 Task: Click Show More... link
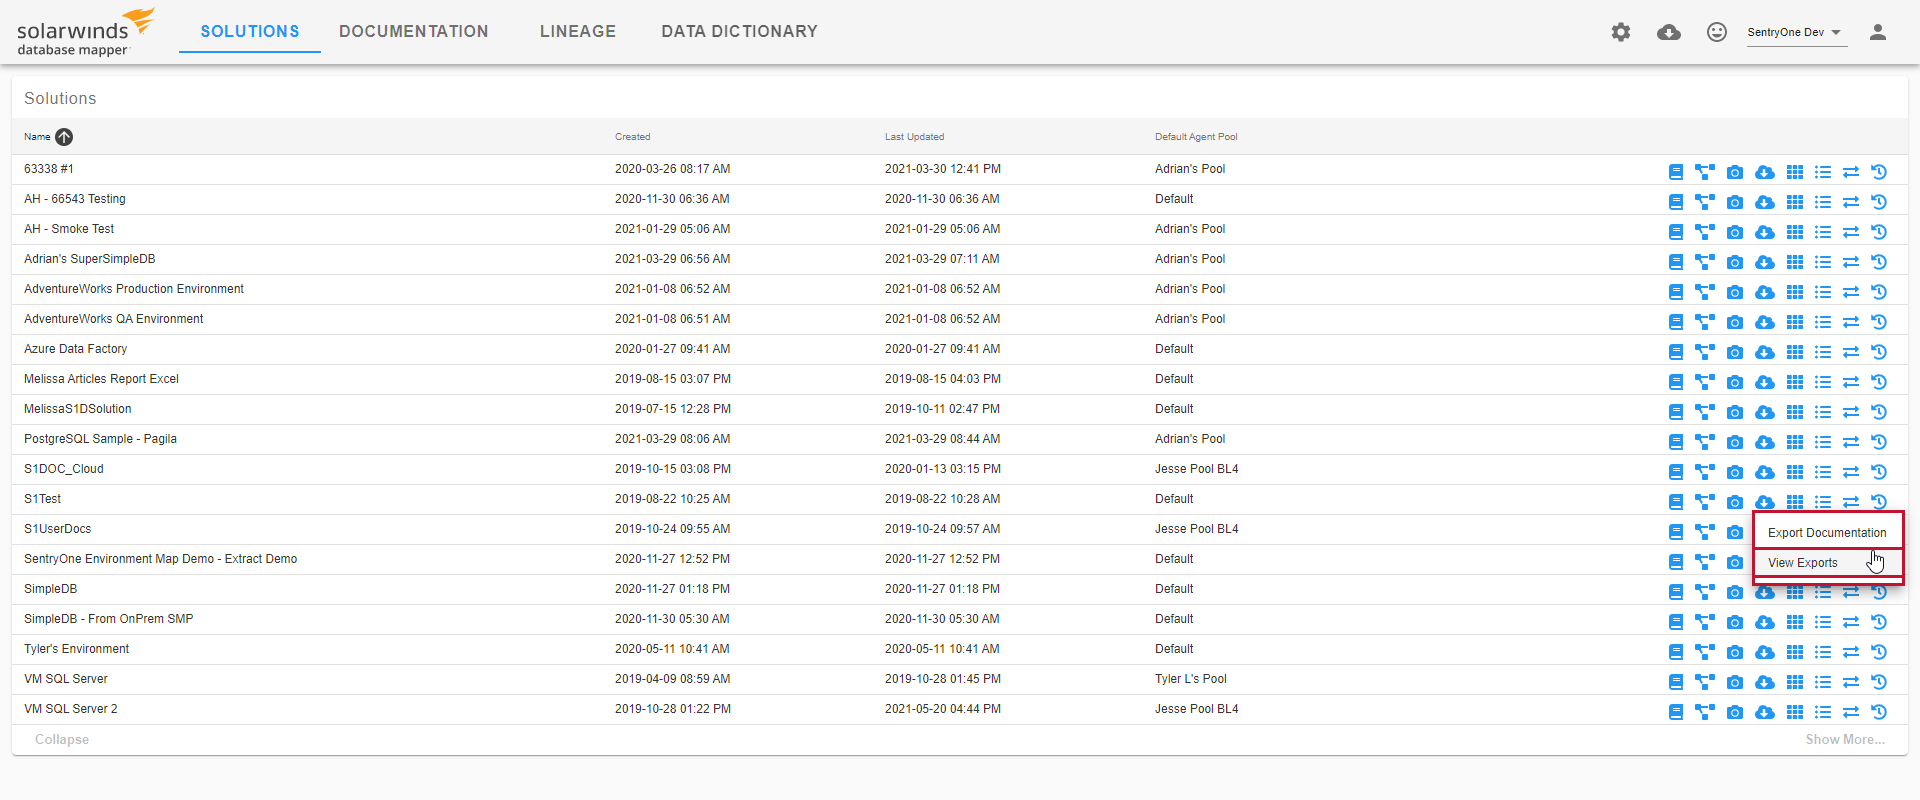1845,740
